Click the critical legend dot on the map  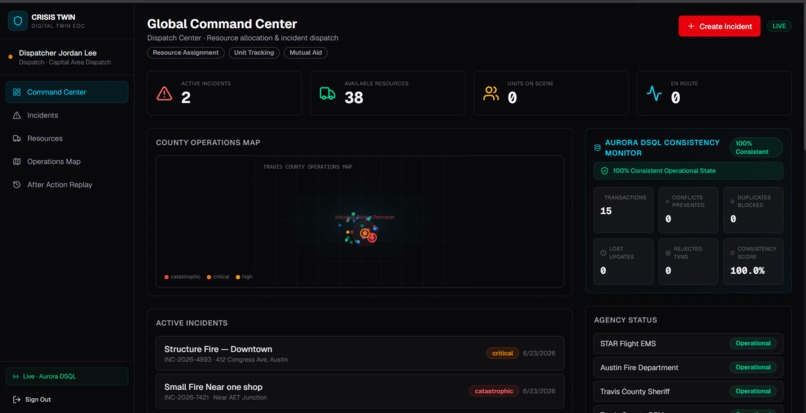pos(209,277)
